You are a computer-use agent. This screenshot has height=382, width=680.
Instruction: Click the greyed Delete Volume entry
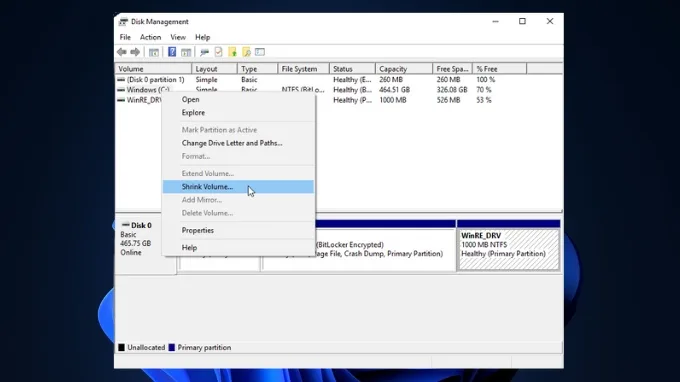238,213
